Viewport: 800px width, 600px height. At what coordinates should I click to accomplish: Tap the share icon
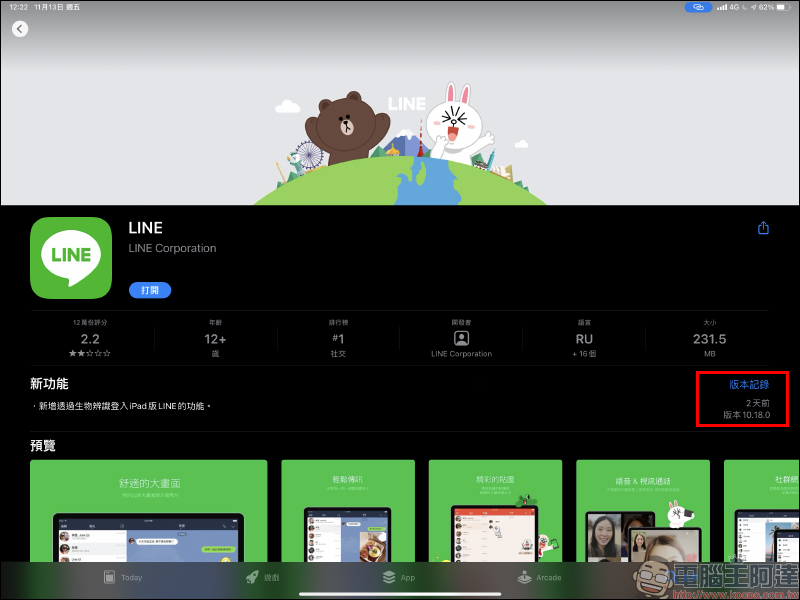[763, 228]
